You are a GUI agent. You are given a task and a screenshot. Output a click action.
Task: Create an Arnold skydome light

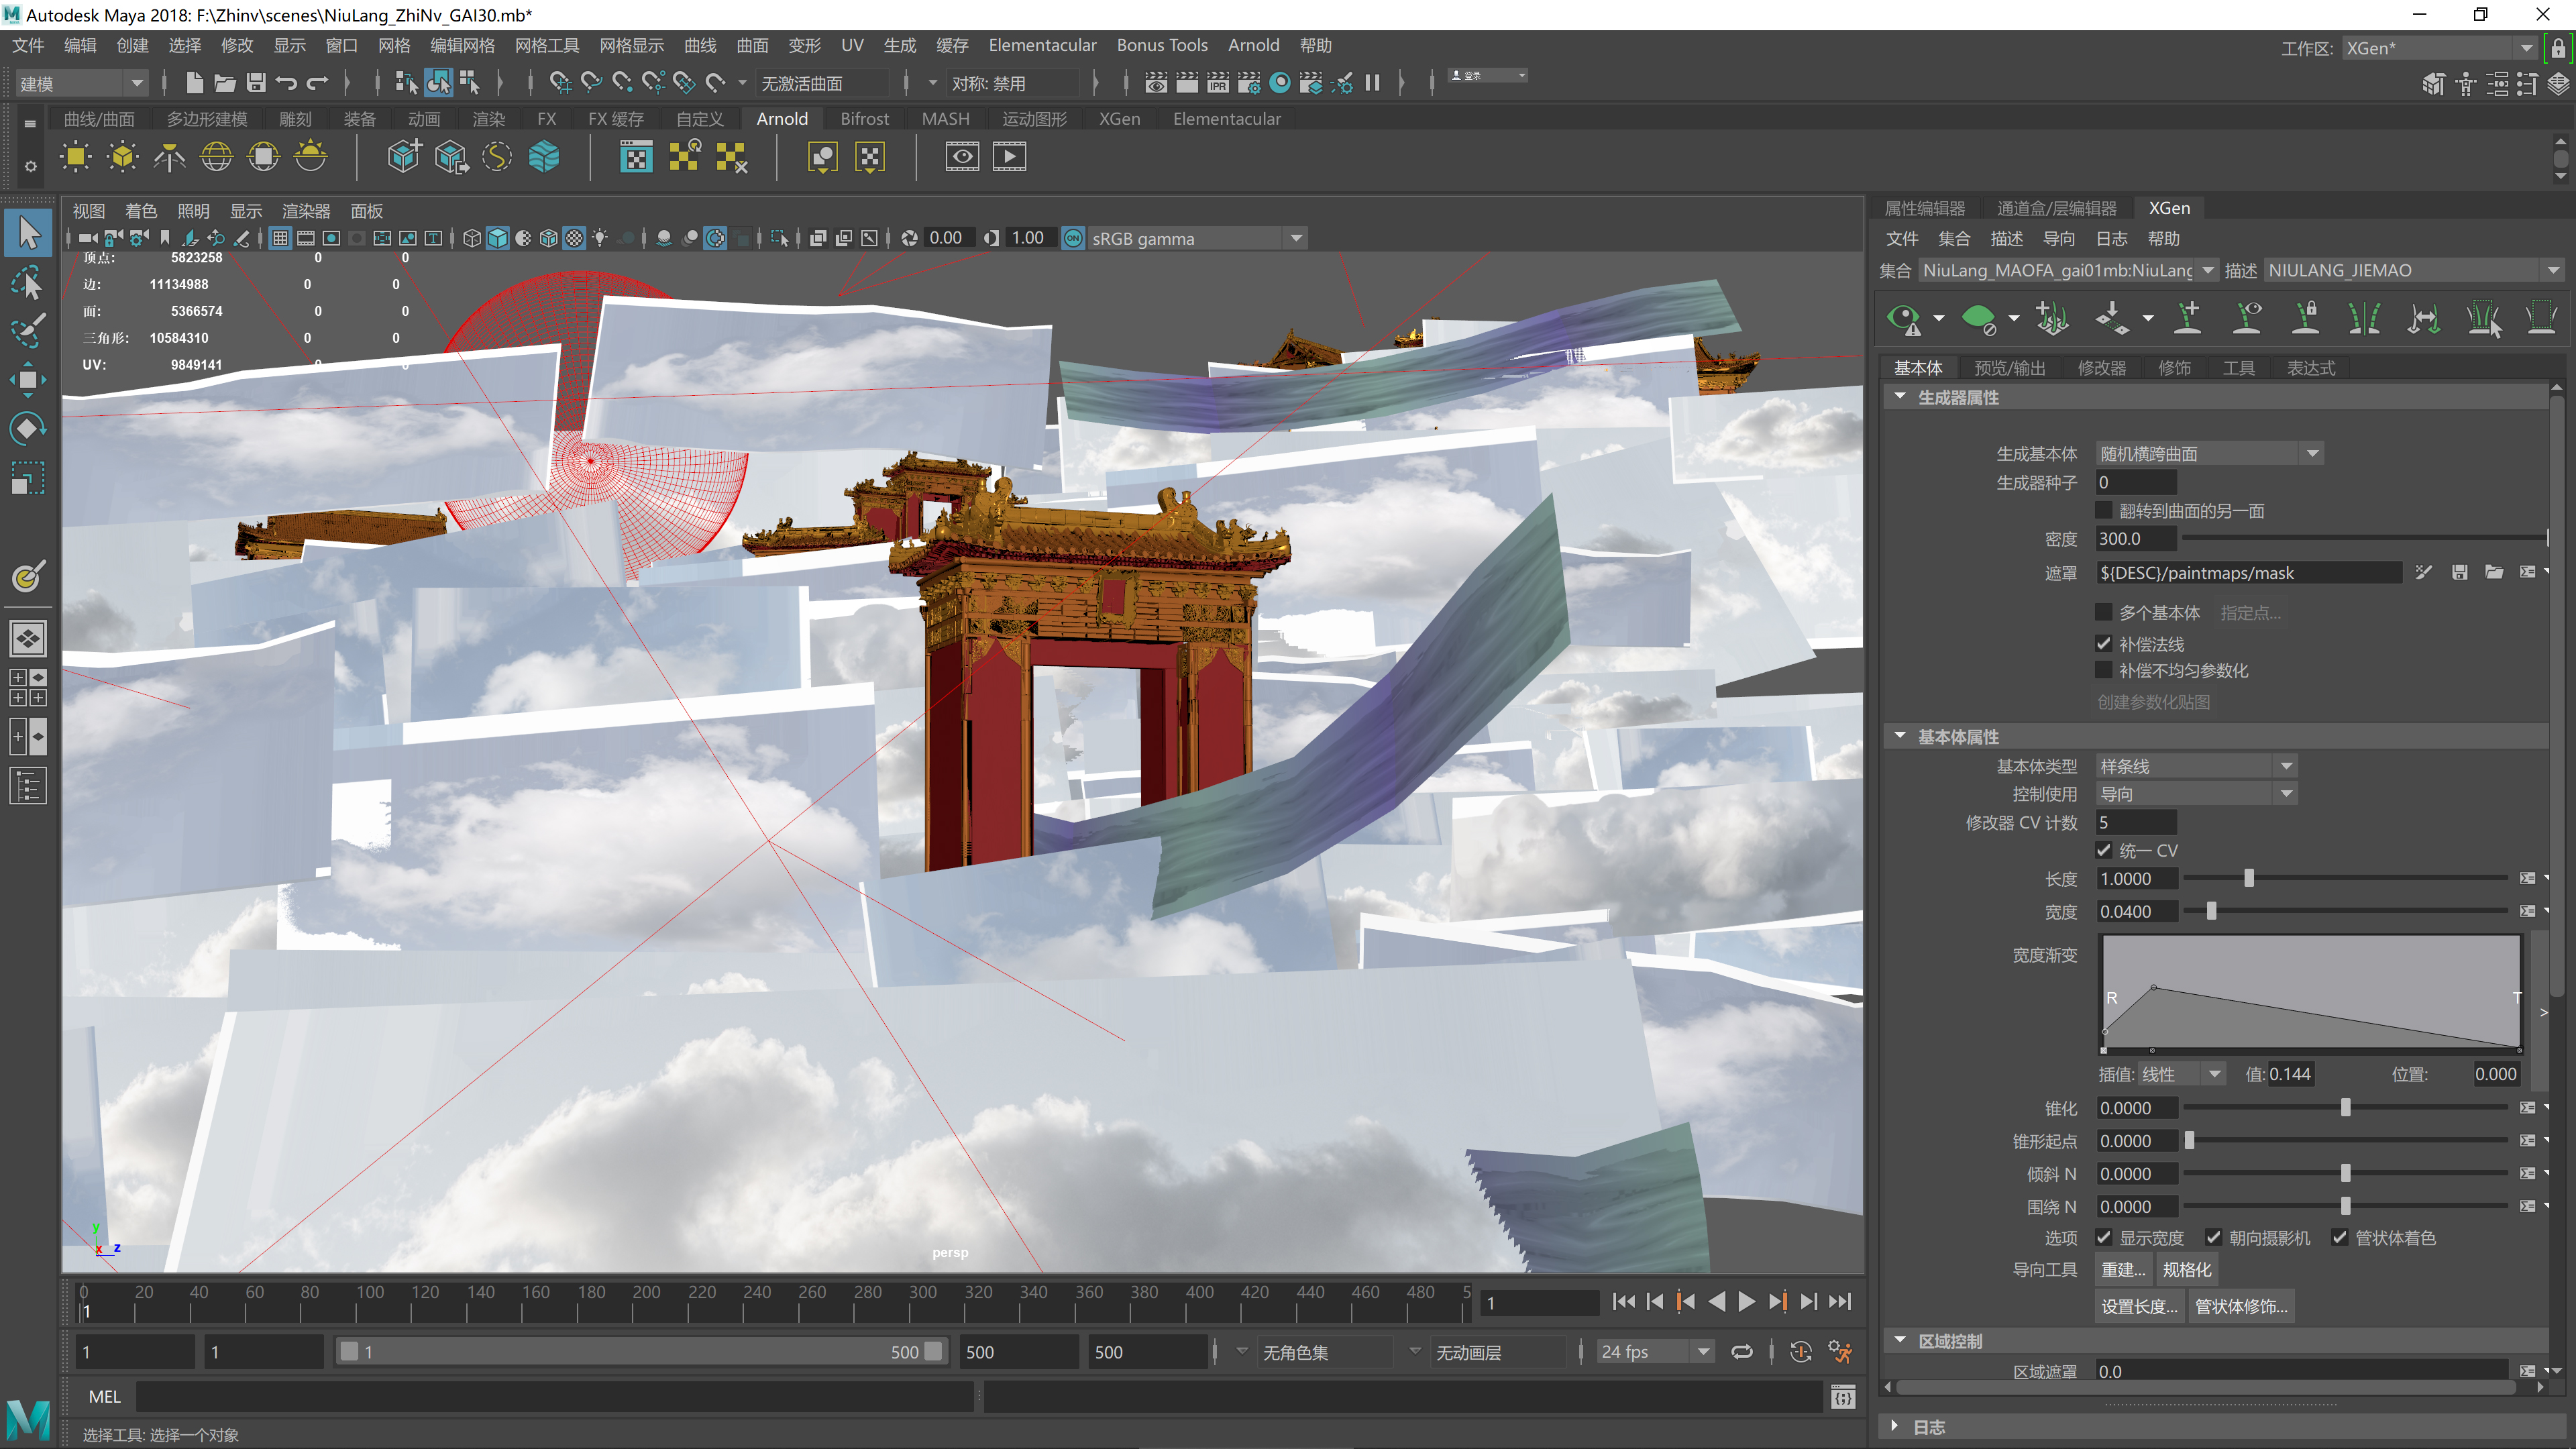tap(216, 156)
